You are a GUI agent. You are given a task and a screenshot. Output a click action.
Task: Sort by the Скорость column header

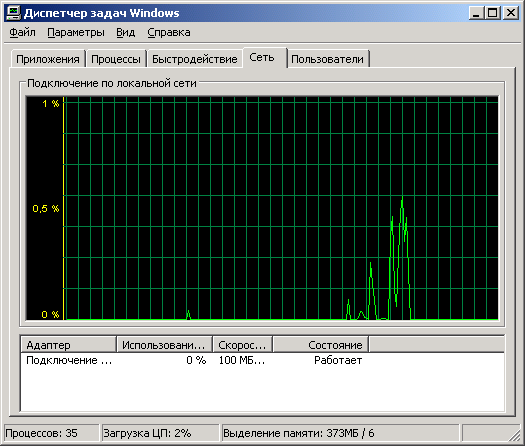(x=242, y=345)
